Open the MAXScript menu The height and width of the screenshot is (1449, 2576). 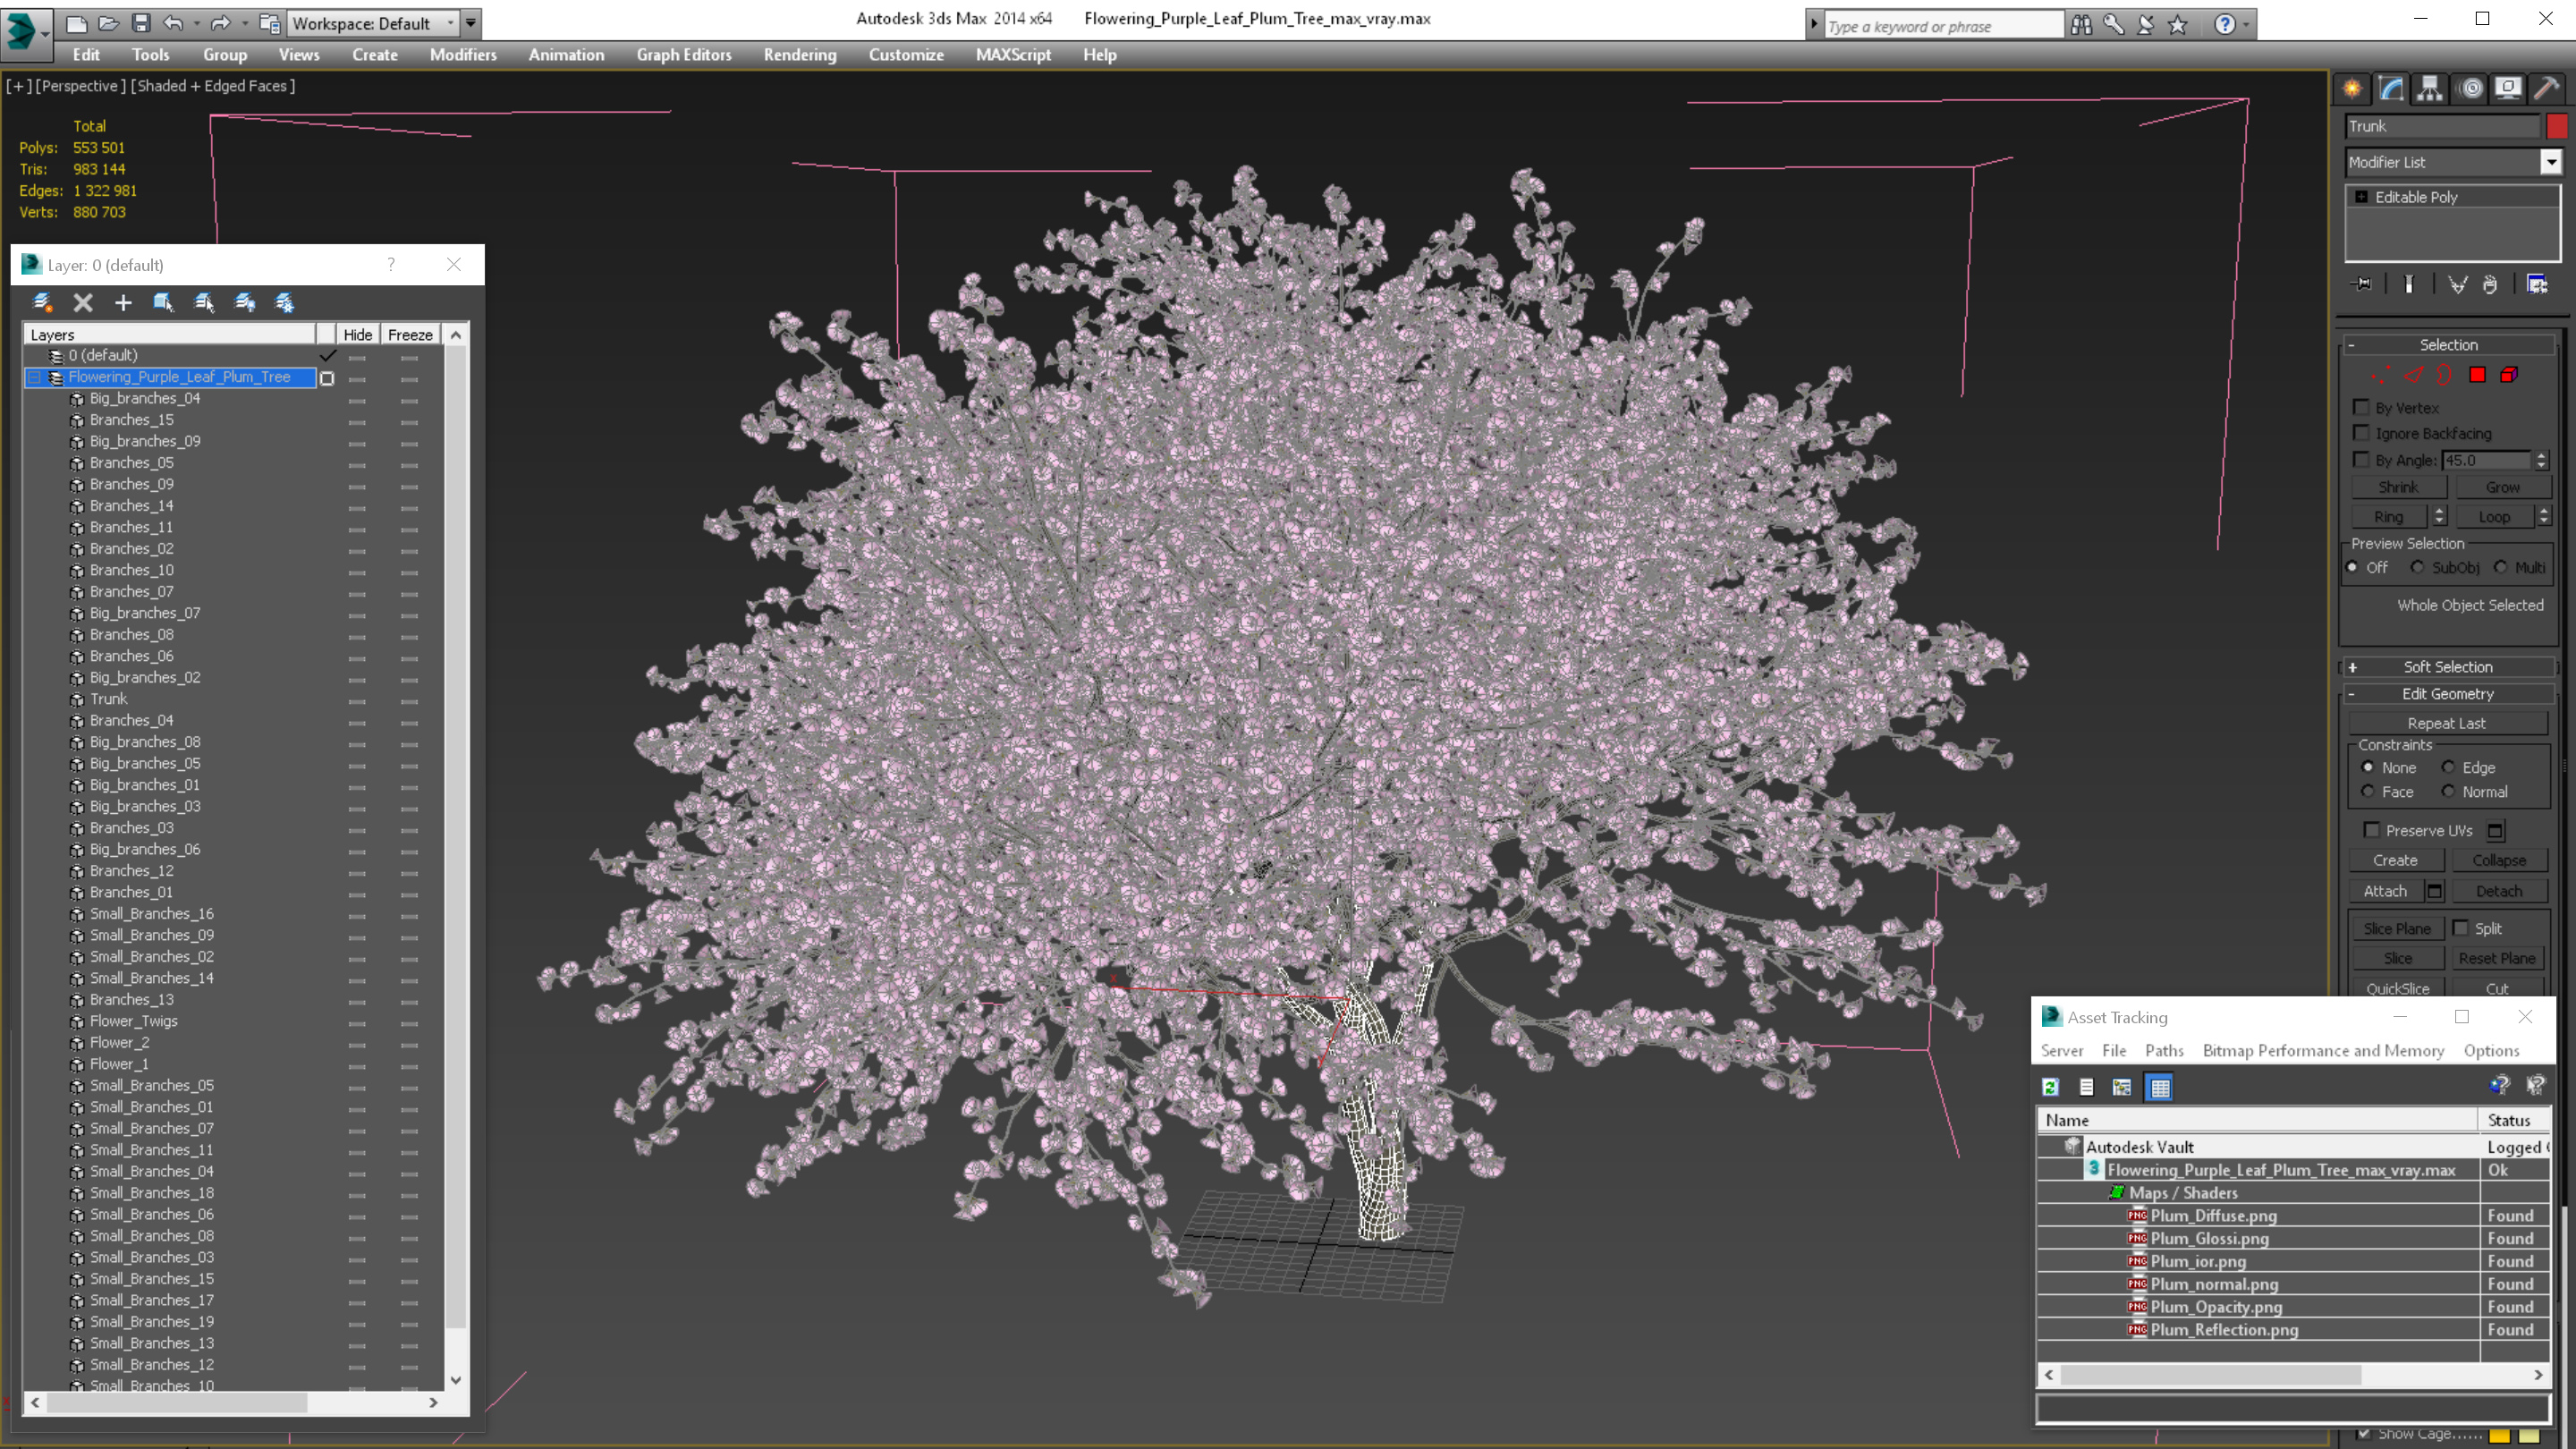[1013, 55]
